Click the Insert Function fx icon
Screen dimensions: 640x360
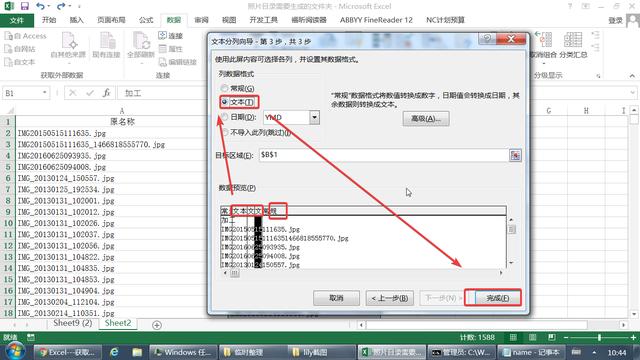[x=107, y=93]
